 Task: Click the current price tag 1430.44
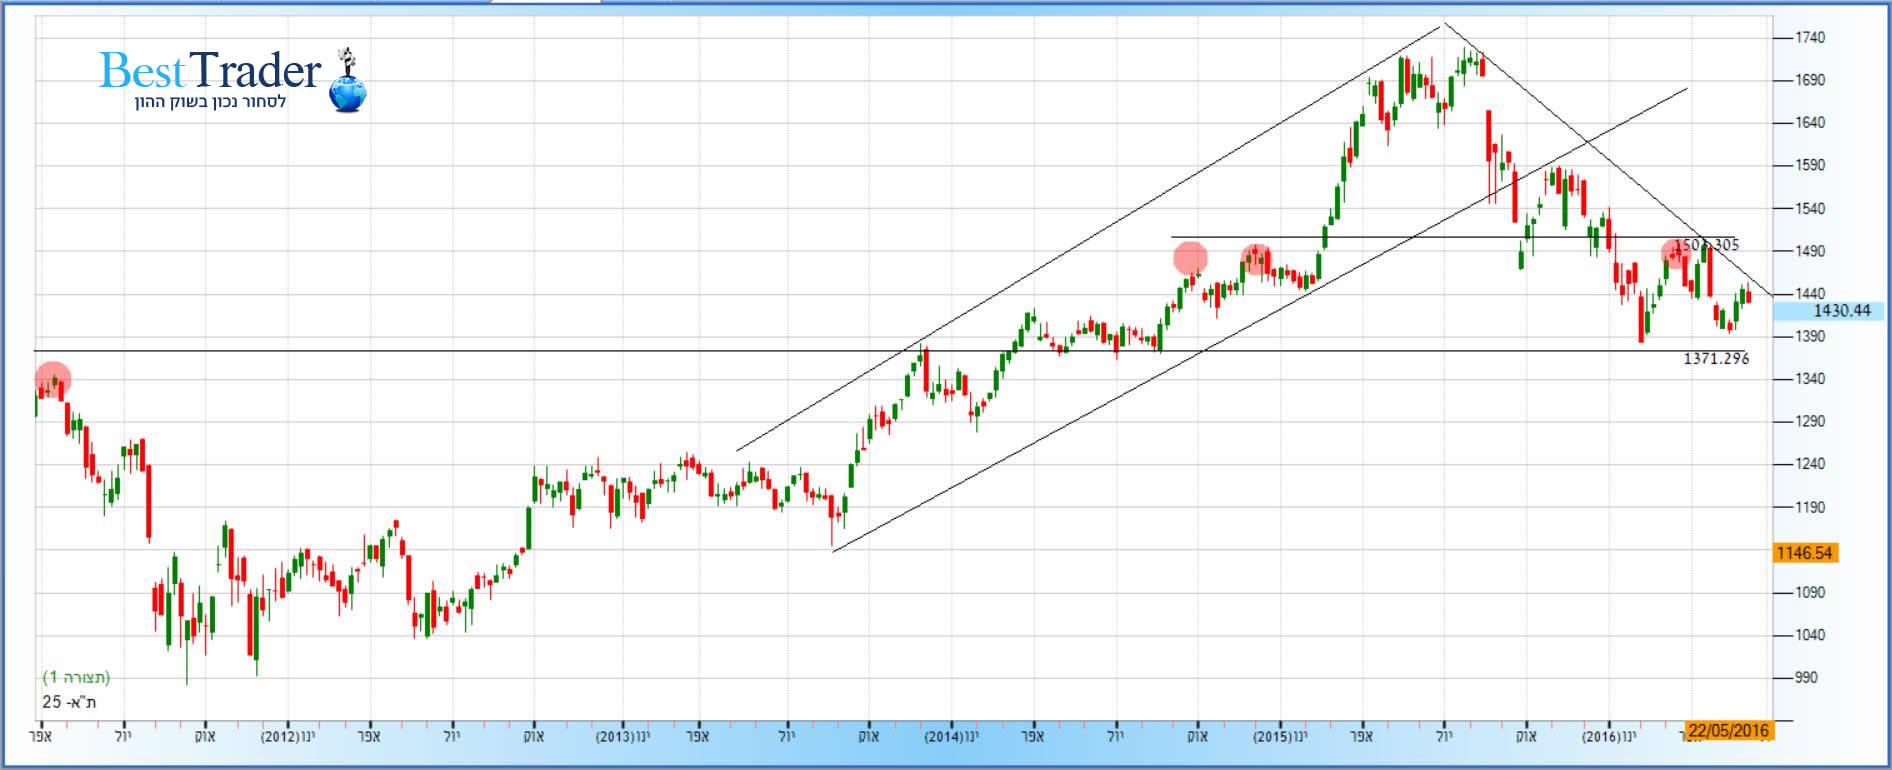tap(1829, 311)
